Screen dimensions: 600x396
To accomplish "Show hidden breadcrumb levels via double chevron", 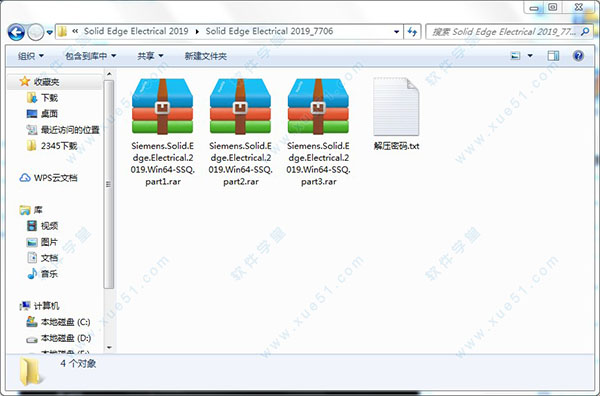I will [75, 31].
